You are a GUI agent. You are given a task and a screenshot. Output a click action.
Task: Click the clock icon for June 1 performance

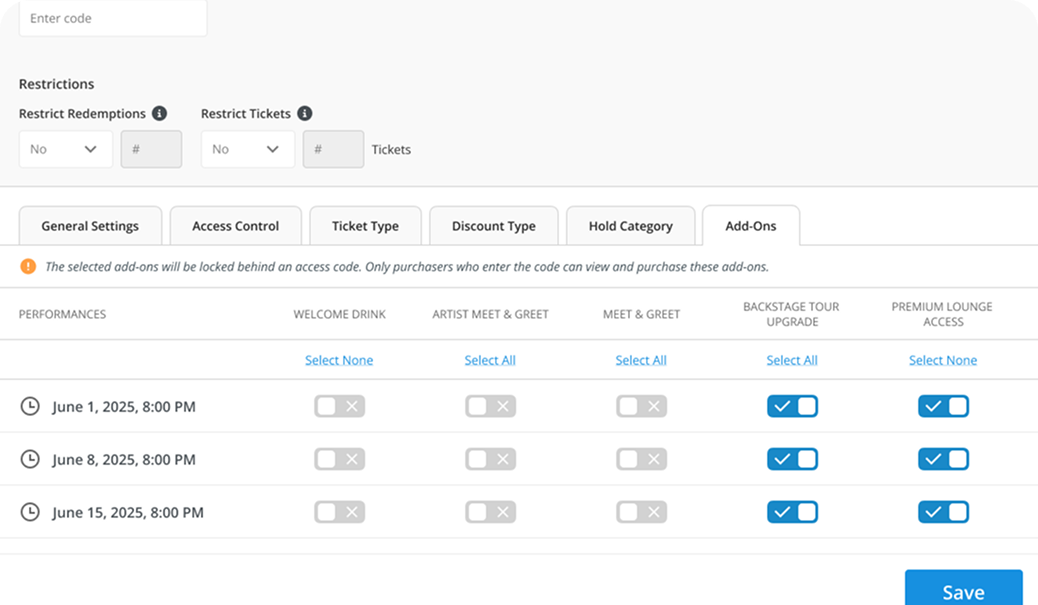(x=31, y=406)
